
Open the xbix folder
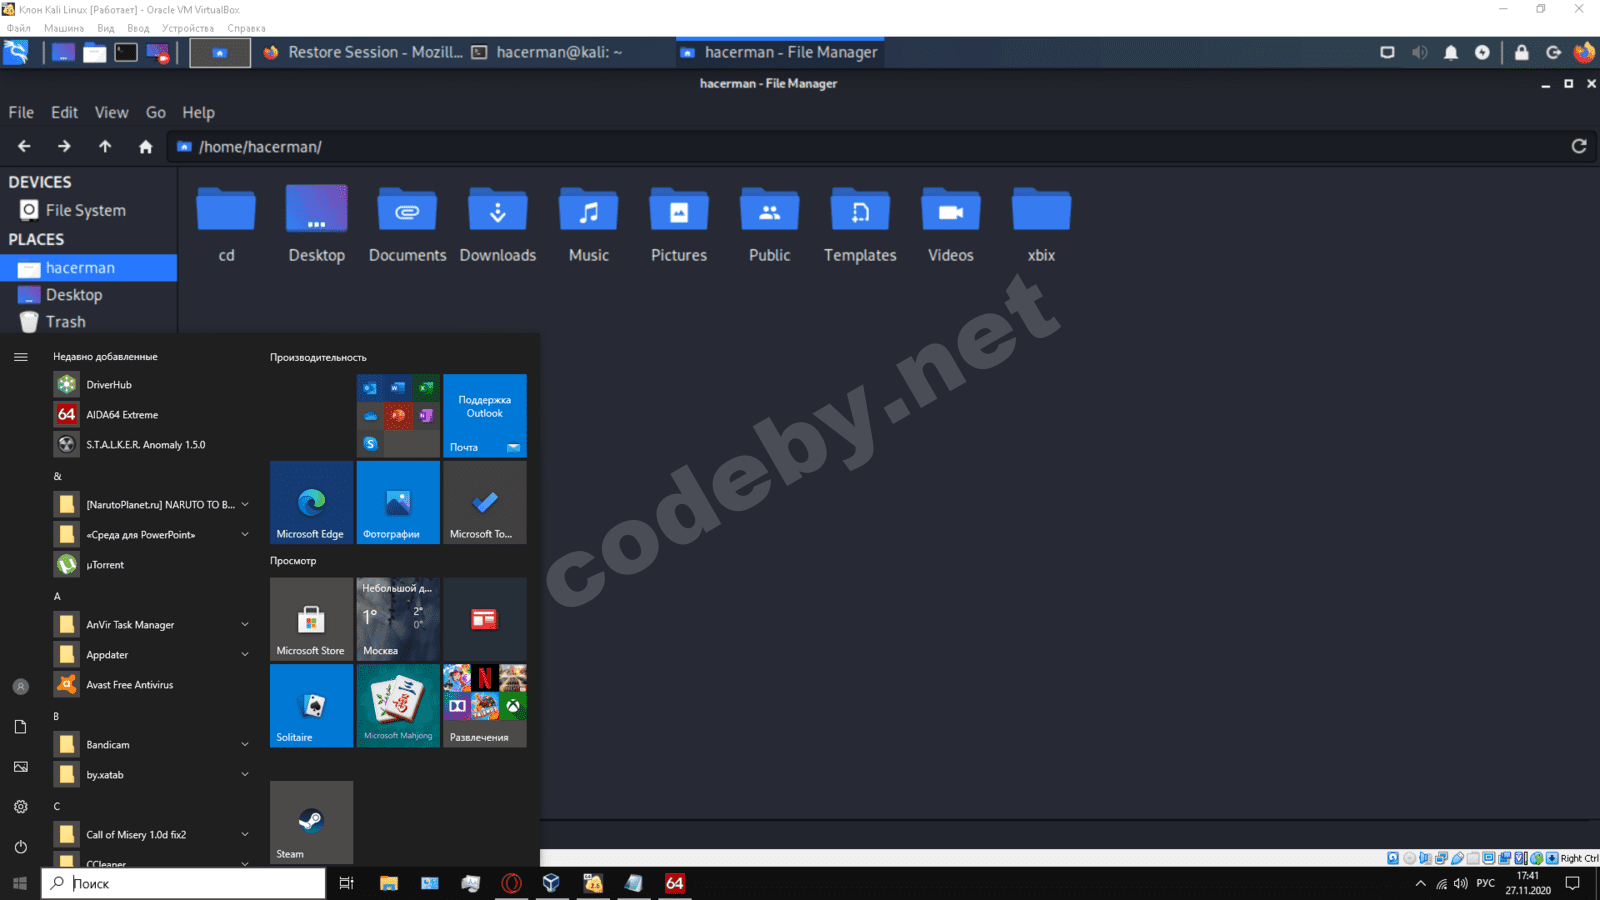1041,225
